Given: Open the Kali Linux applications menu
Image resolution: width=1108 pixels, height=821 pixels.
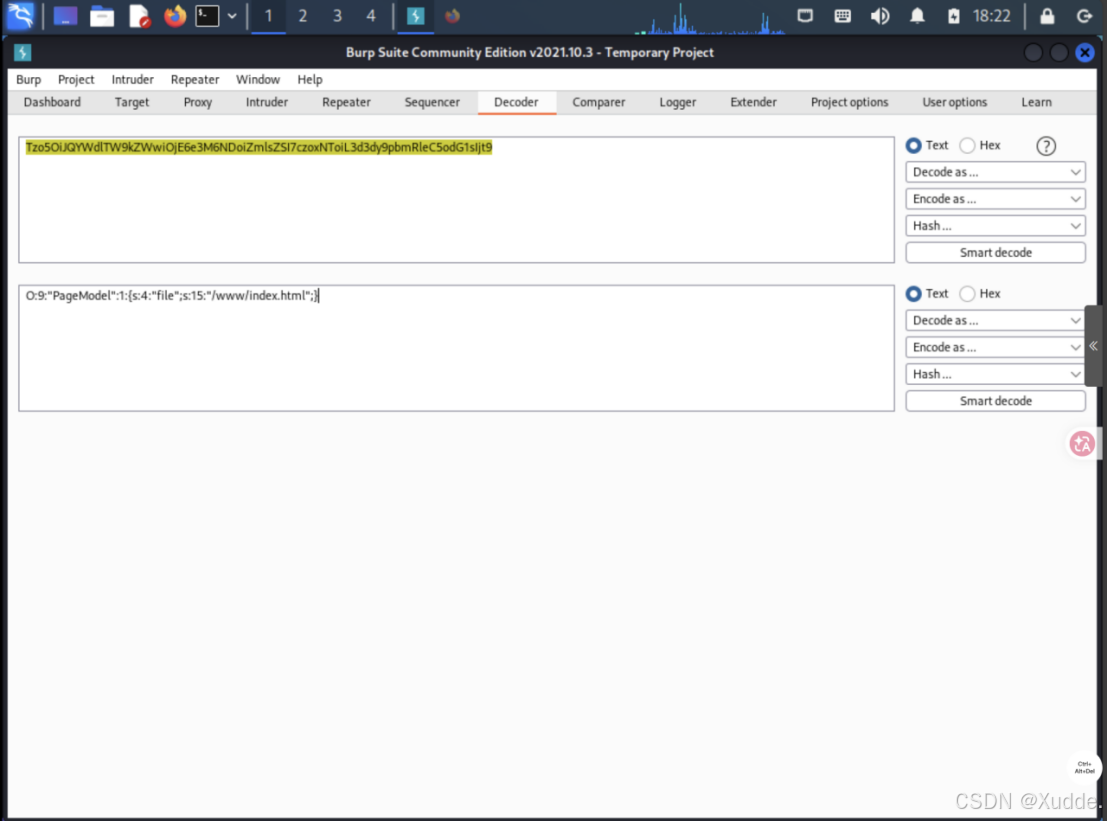Looking at the screenshot, I should [x=20, y=16].
